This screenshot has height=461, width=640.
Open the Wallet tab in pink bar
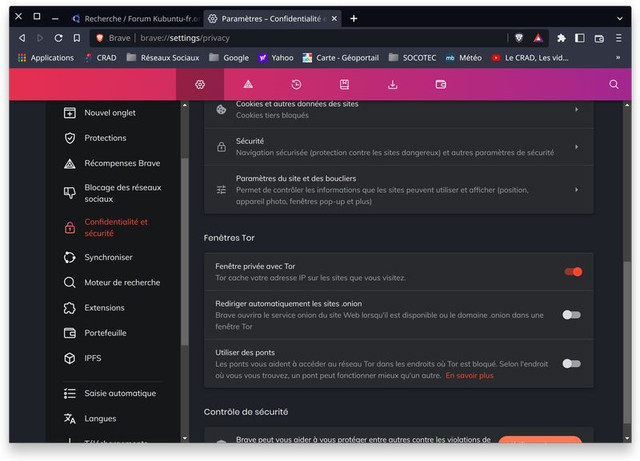tap(441, 85)
